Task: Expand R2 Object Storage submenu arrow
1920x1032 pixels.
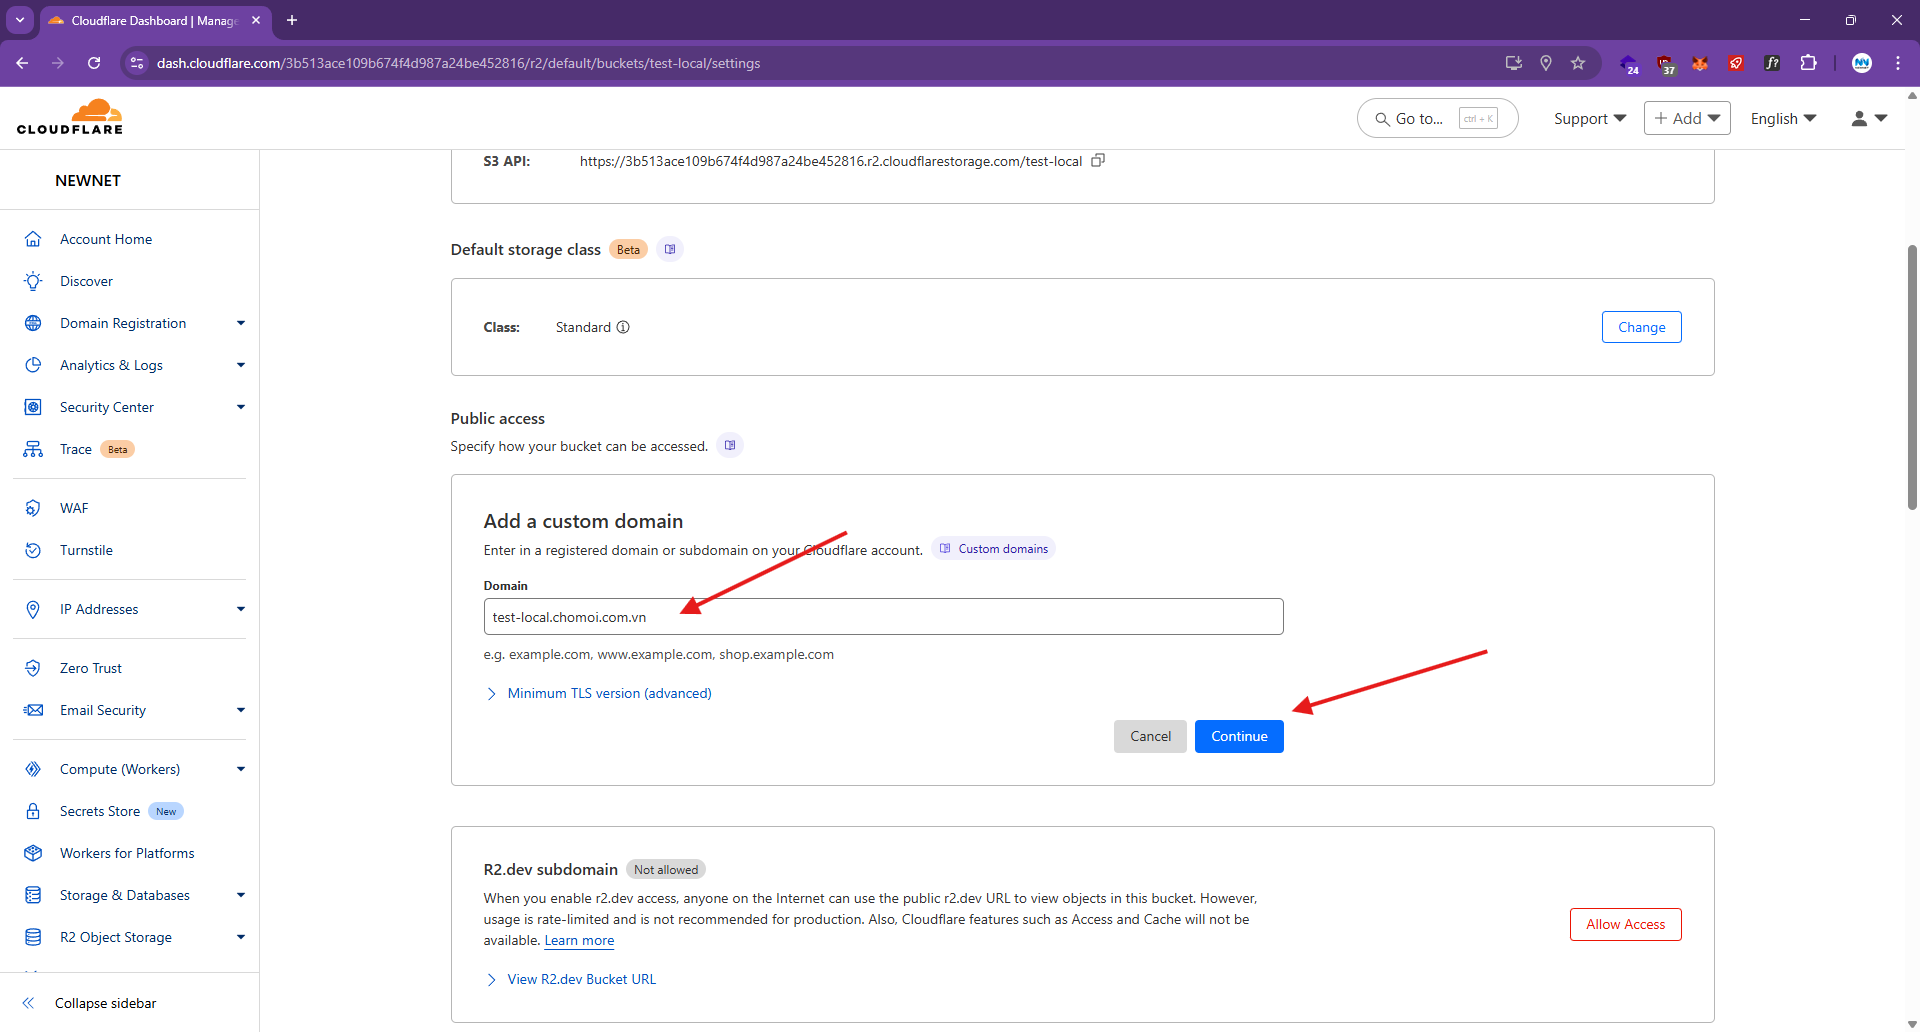Action: tap(241, 937)
